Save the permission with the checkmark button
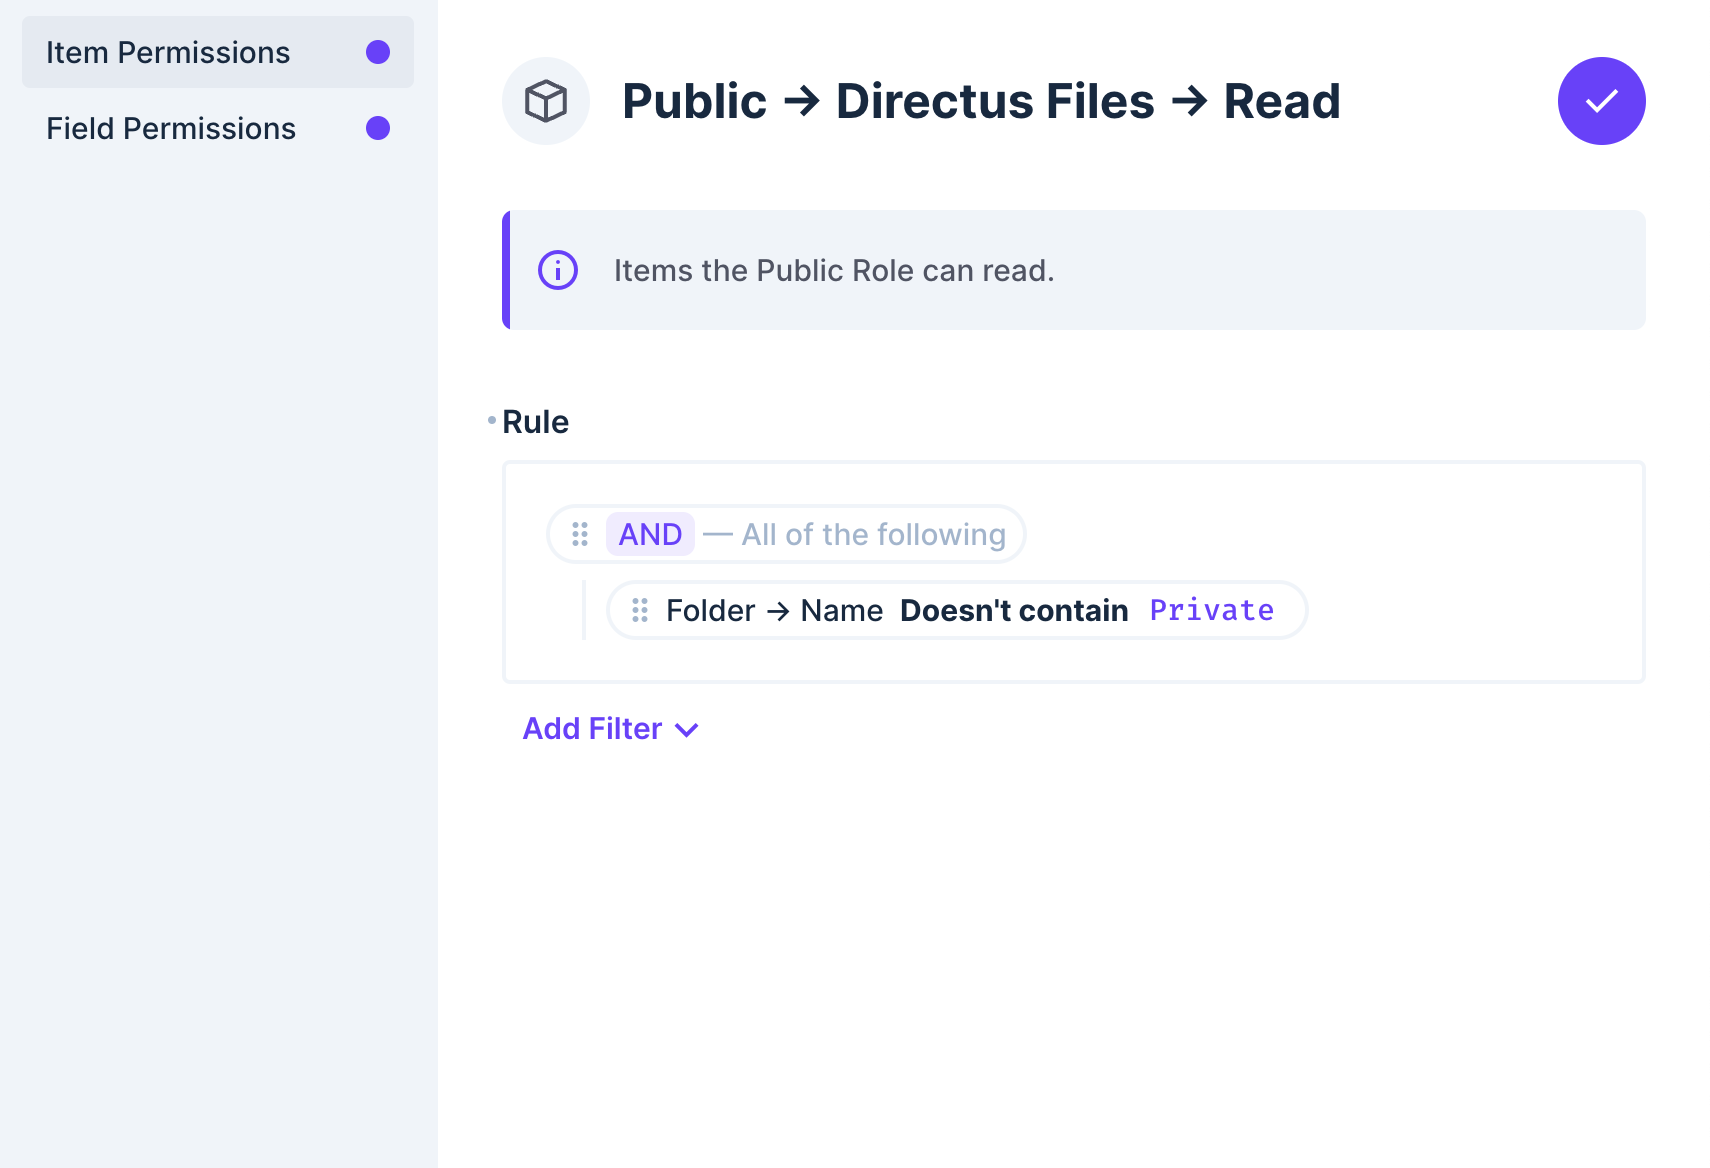Screen dimensions: 1710x1168 click(1601, 100)
